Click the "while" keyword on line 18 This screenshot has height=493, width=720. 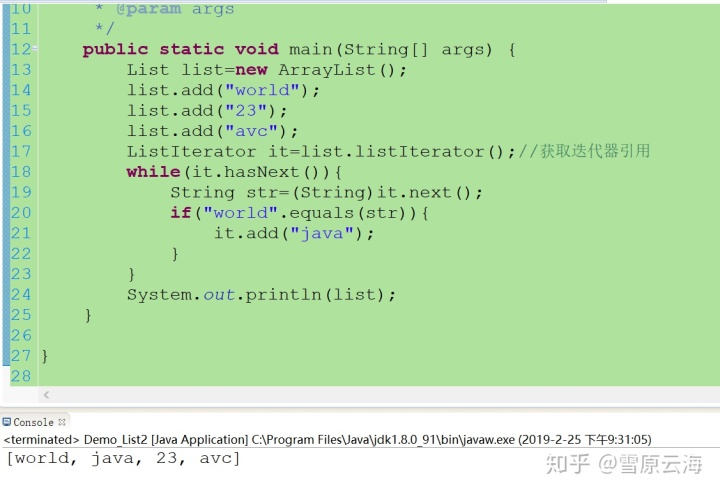[153, 172]
